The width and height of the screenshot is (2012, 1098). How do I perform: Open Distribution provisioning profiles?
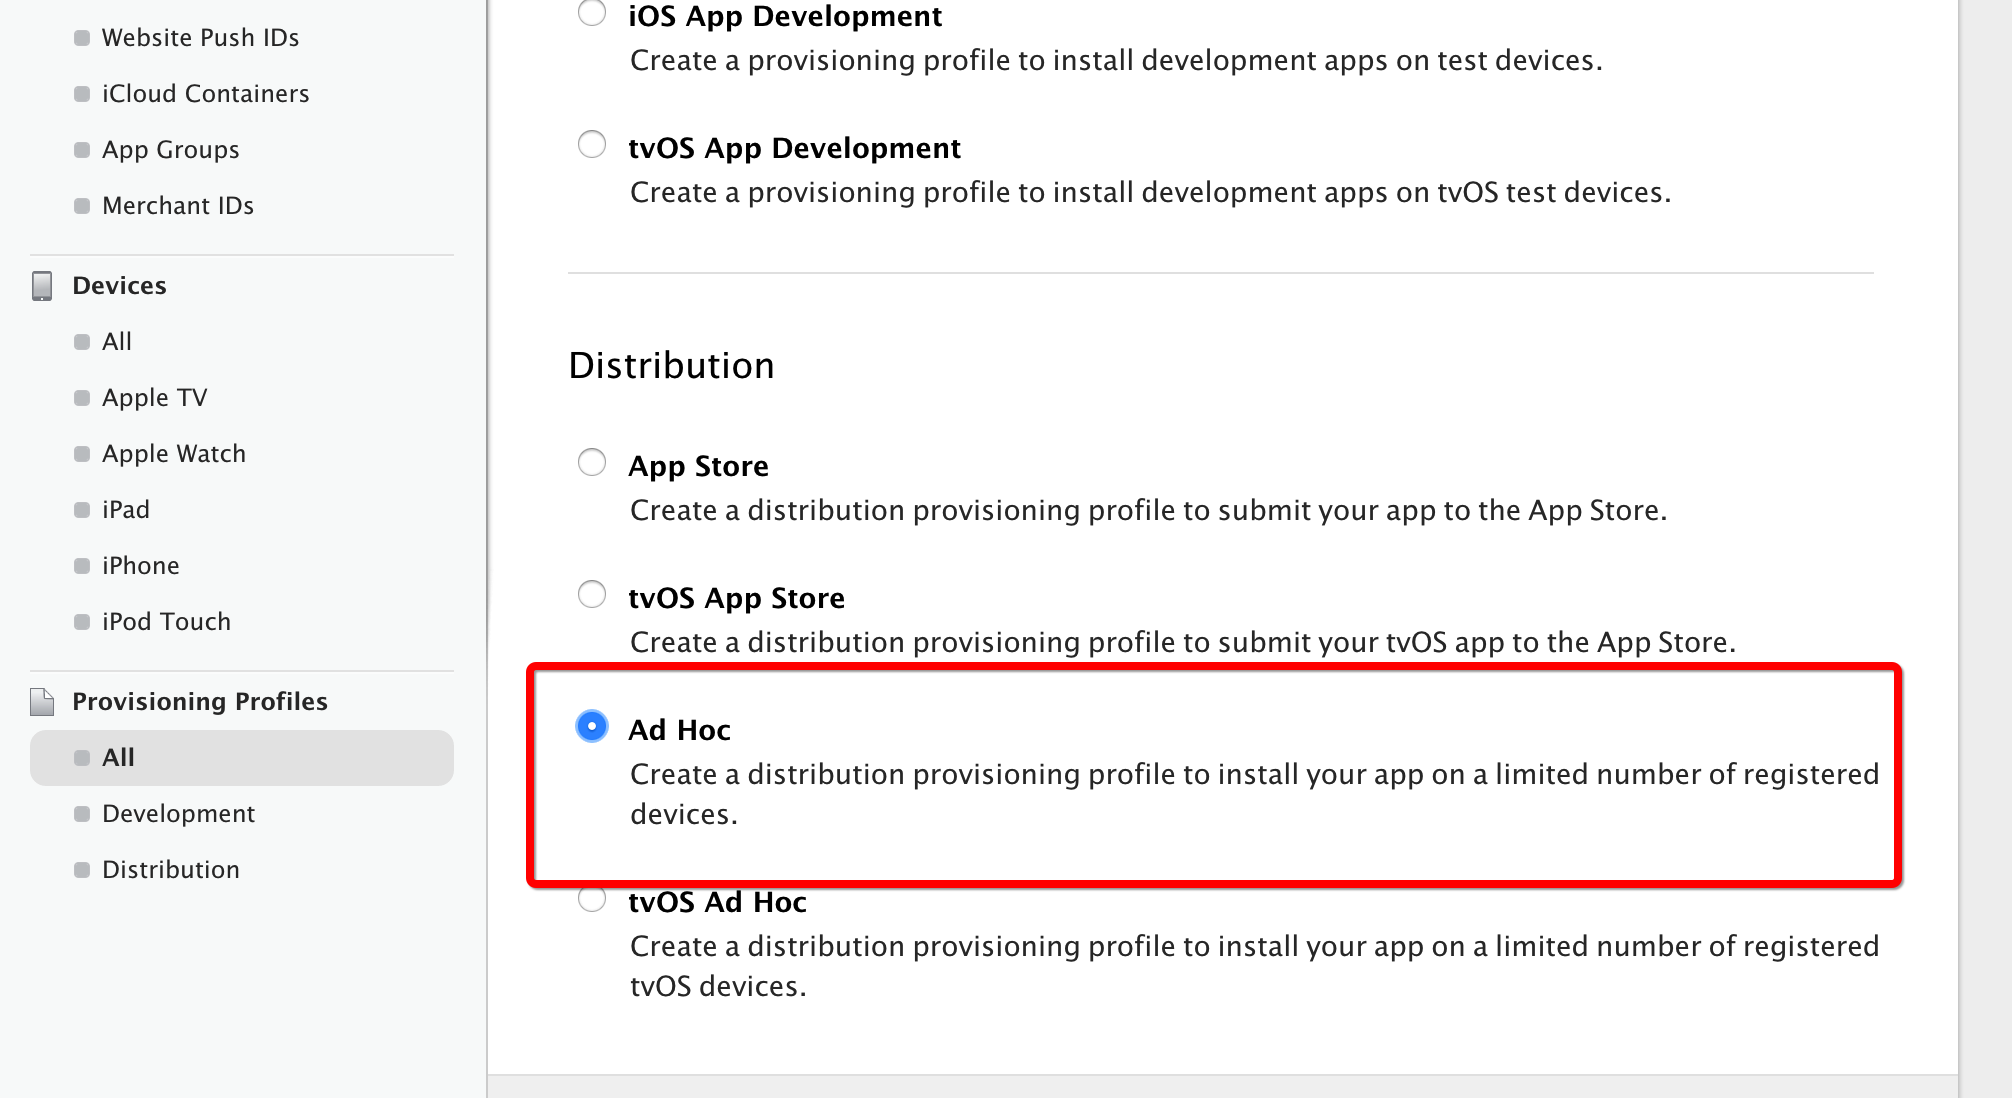[x=170, y=870]
